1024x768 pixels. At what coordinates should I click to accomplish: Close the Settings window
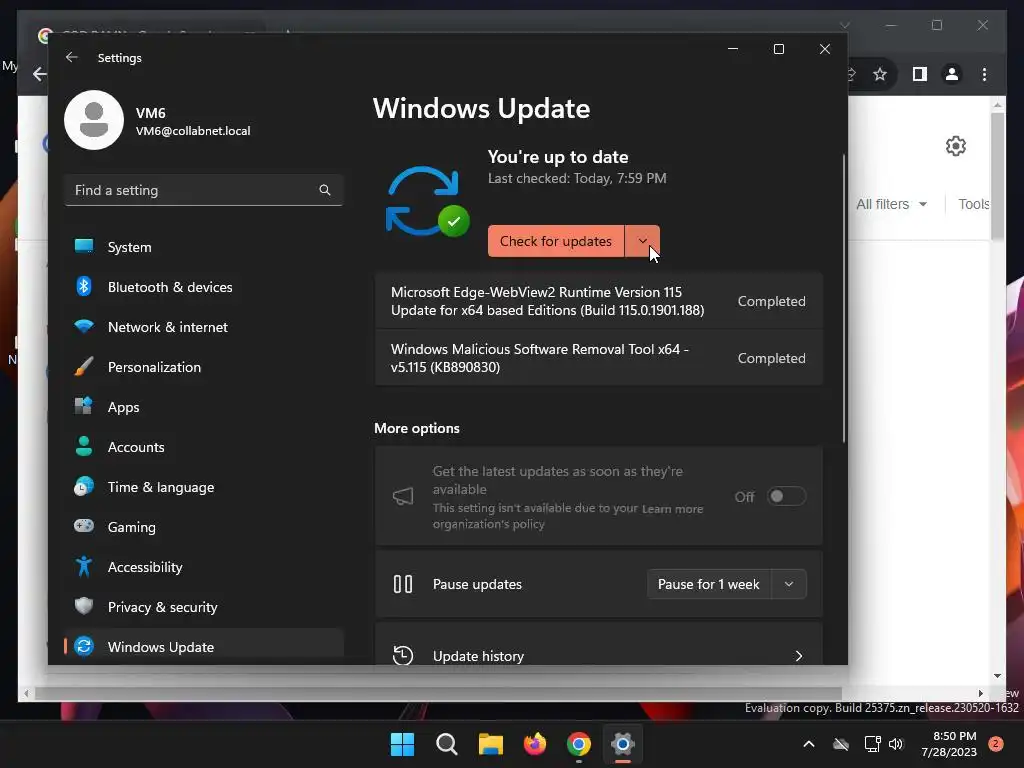[825, 49]
